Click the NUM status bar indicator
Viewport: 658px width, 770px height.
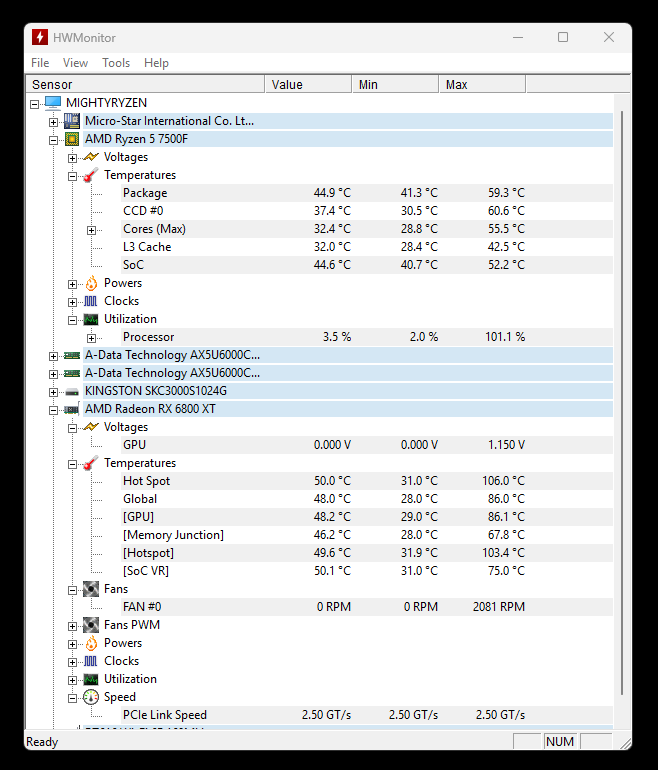[560, 742]
